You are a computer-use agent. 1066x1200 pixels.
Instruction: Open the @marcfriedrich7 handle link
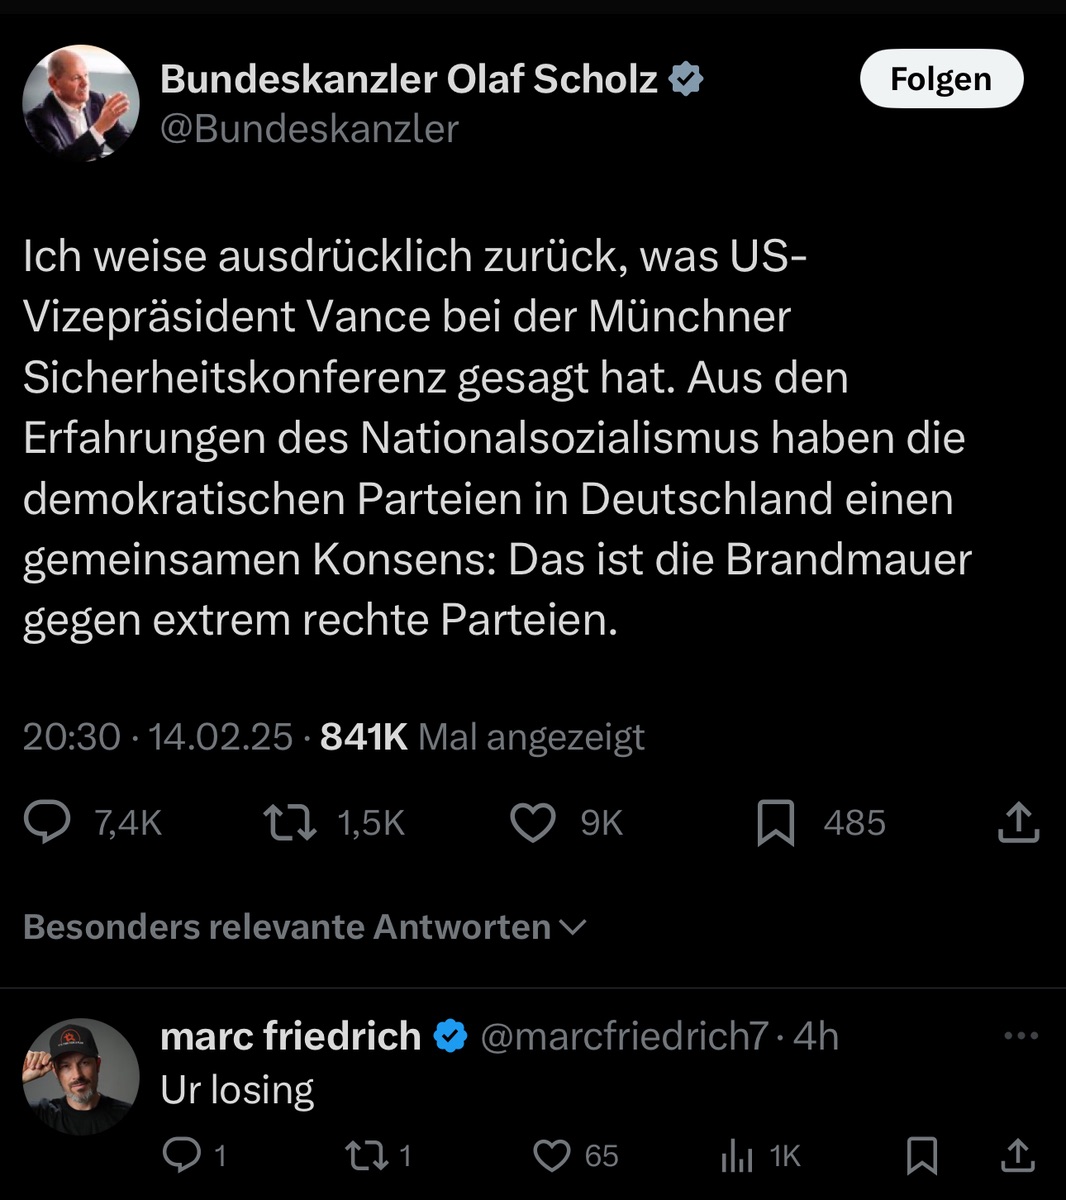(x=624, y=1036)
